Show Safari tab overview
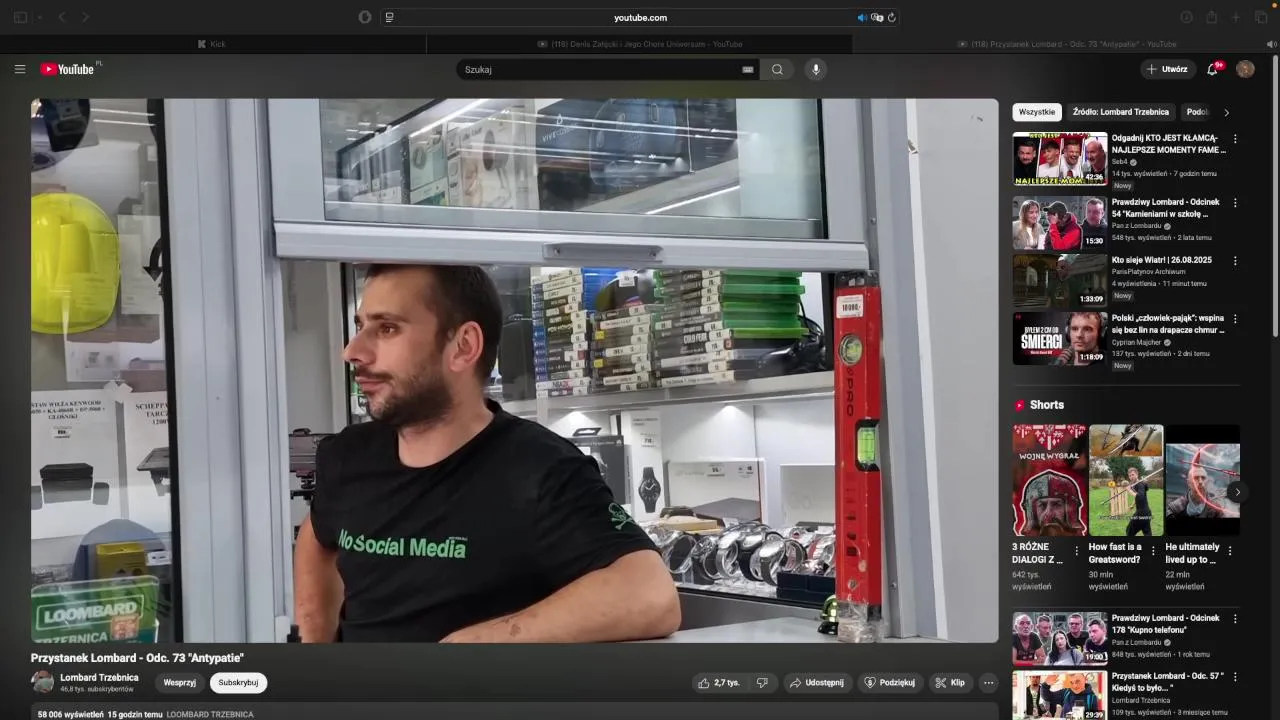 pos(1261,17)
